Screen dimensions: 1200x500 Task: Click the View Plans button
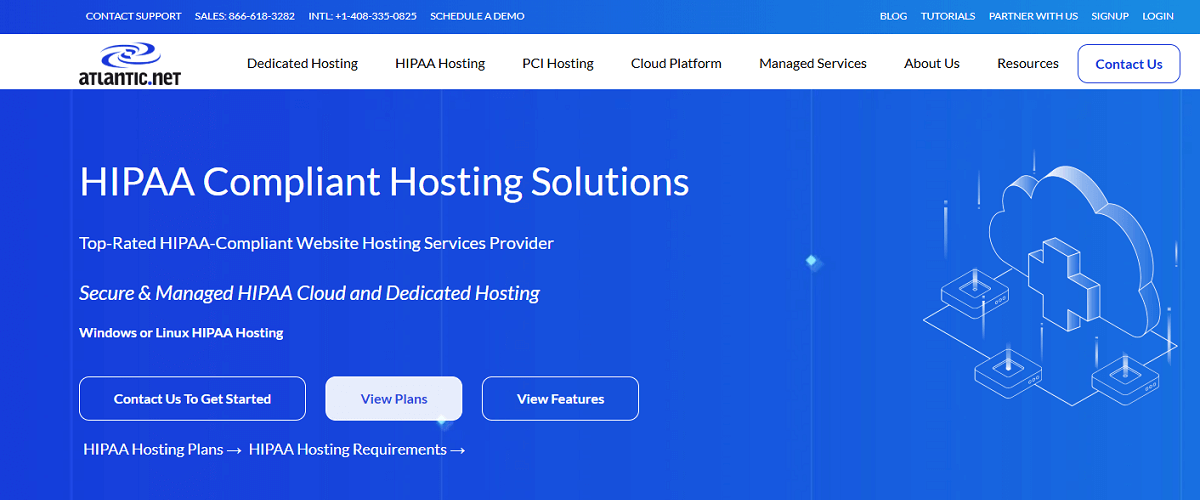coord(394,399)
